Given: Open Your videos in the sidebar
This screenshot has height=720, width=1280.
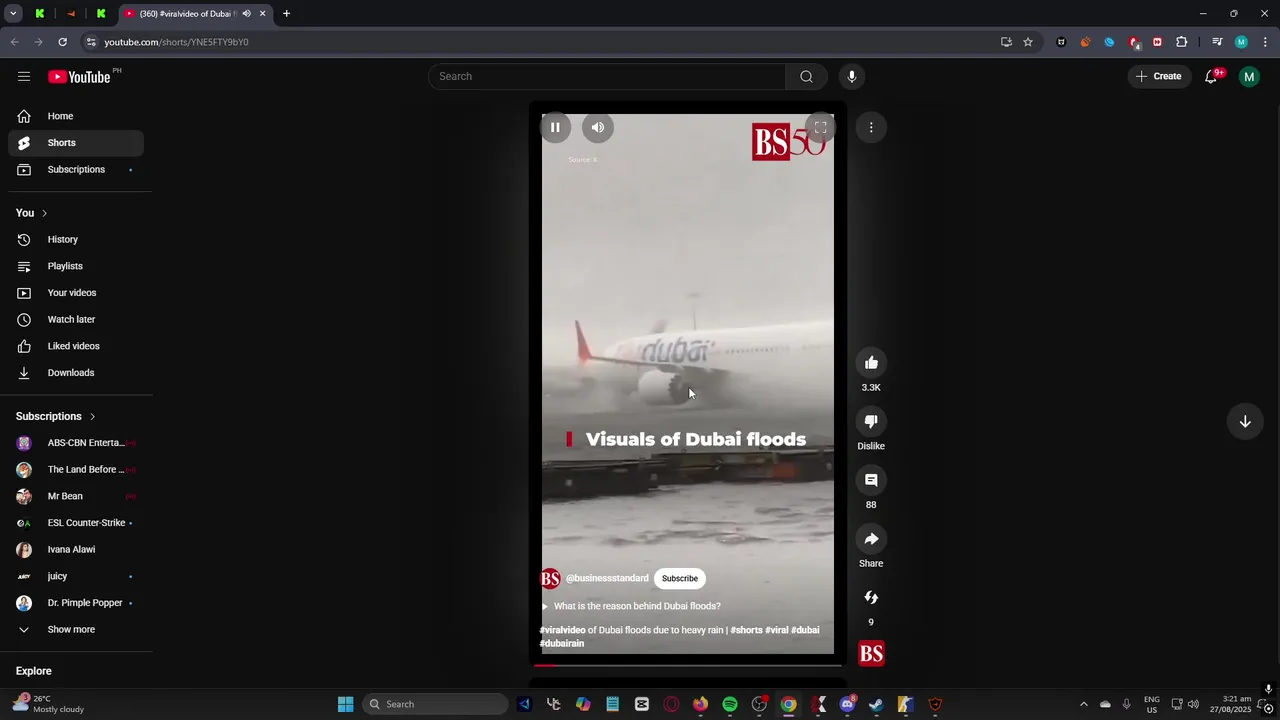Looking at the screenshot, I should tap(76, 292).
